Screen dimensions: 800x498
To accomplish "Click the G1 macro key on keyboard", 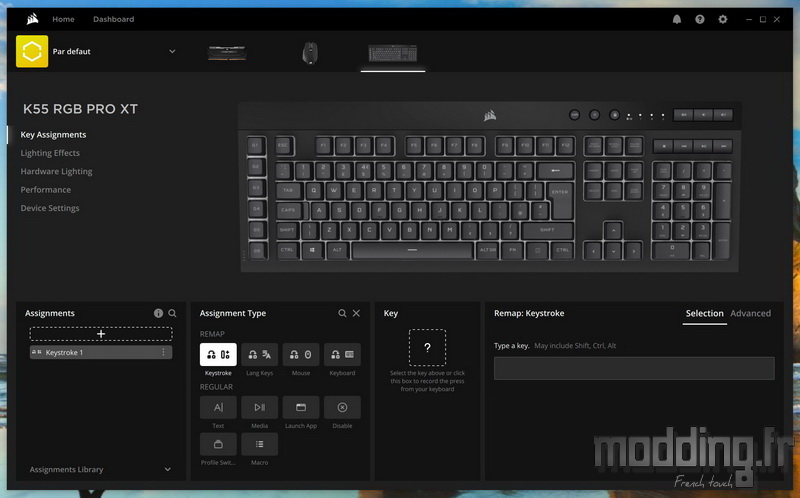I will [256, 145].
